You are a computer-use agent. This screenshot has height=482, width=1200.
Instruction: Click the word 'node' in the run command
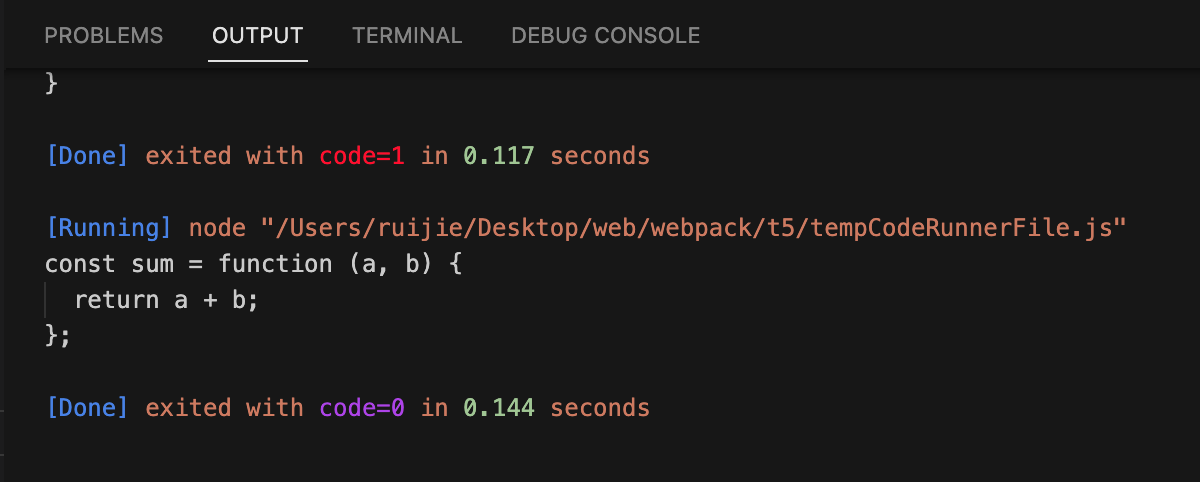(x=217, y=228)
